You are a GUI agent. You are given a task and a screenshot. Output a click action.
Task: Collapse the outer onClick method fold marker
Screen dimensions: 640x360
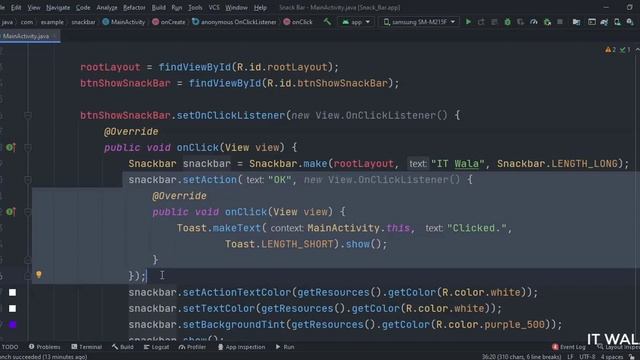click(28, 147)
